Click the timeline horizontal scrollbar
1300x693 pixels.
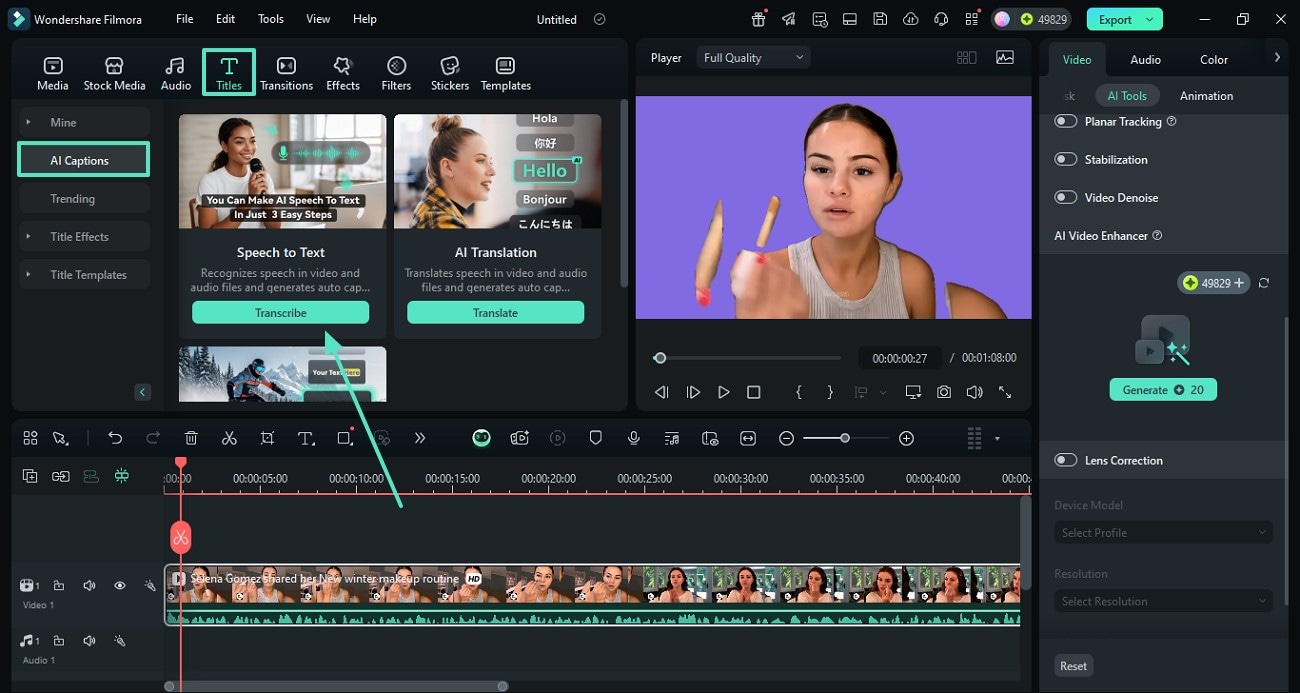pyautogui.click(x=336, y=686)
